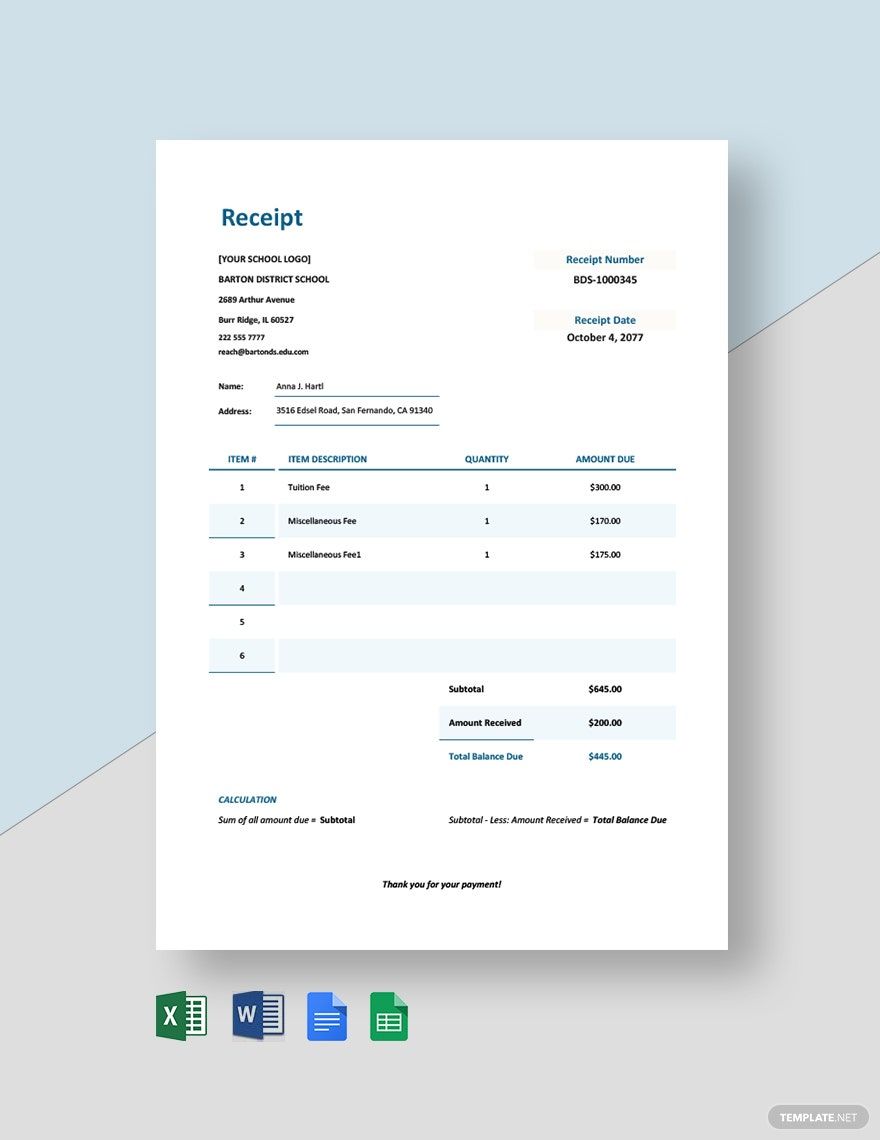Click the receipt document preview
This screenshot has width=880, height=1140.
point(441,545)
